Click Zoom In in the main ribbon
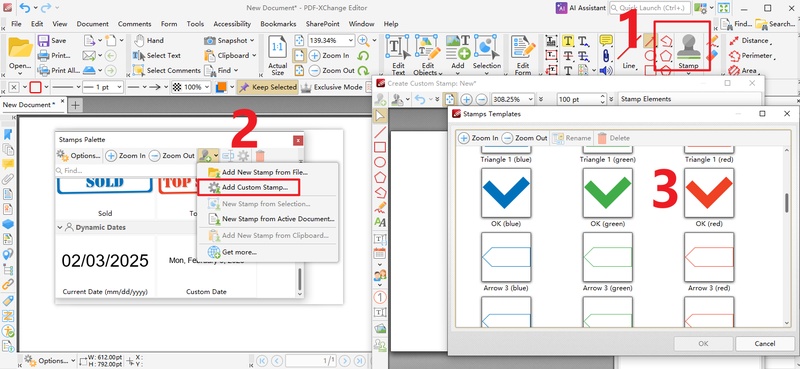800x369 pixels. point(330,56)
